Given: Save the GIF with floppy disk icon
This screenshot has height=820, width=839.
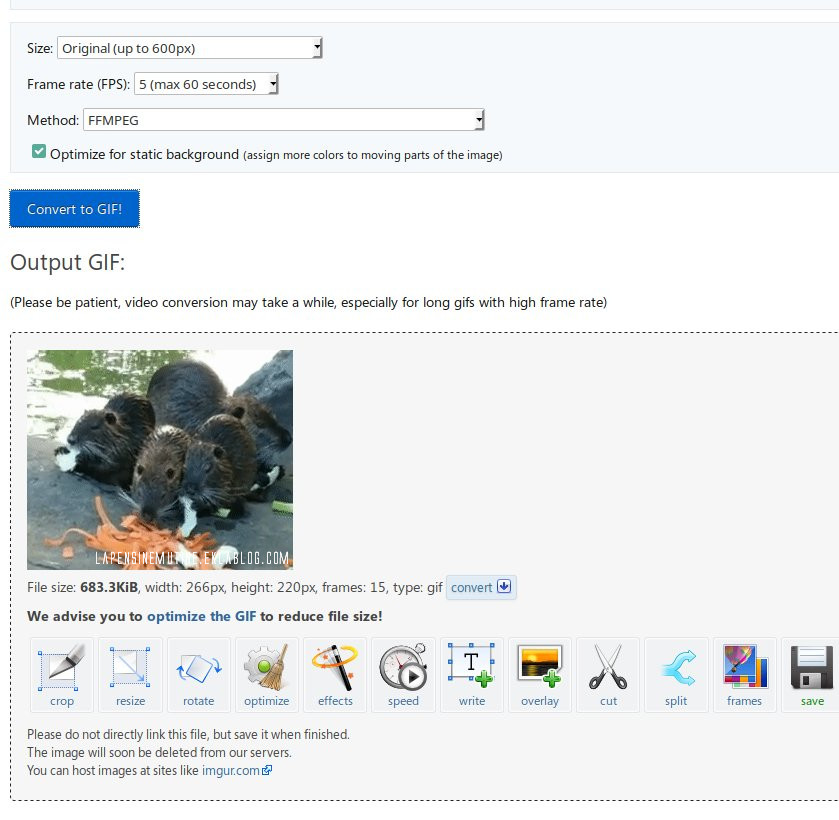Looking at the screenshot, I should pos(812,674).
